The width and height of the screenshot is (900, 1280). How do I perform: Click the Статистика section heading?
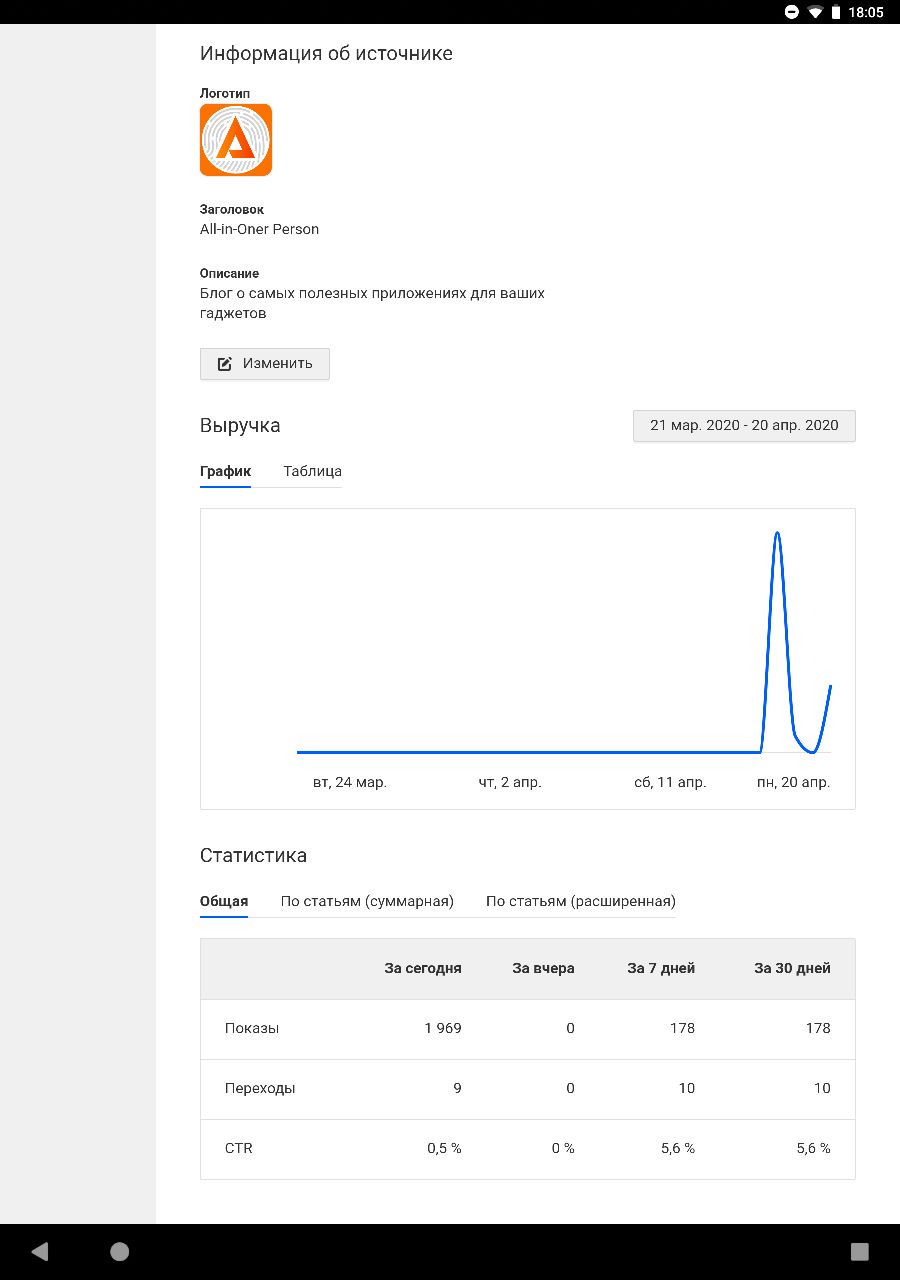pos(253,855)
